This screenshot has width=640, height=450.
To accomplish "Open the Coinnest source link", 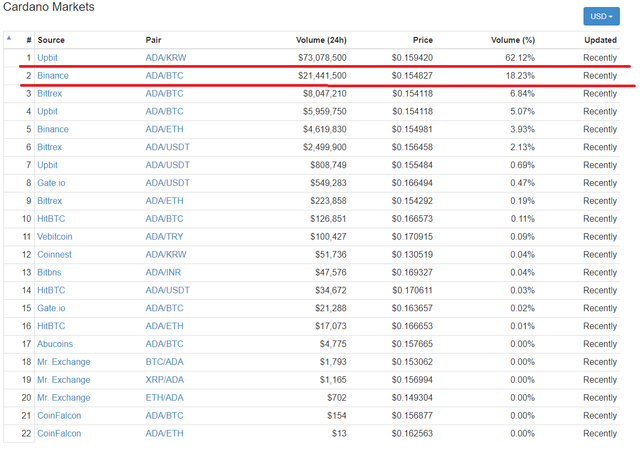I will [54, 255].
